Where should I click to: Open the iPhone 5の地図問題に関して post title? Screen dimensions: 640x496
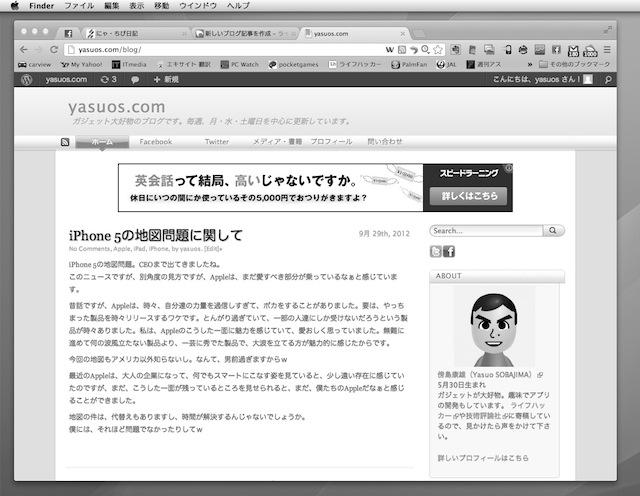coord(156,236)
